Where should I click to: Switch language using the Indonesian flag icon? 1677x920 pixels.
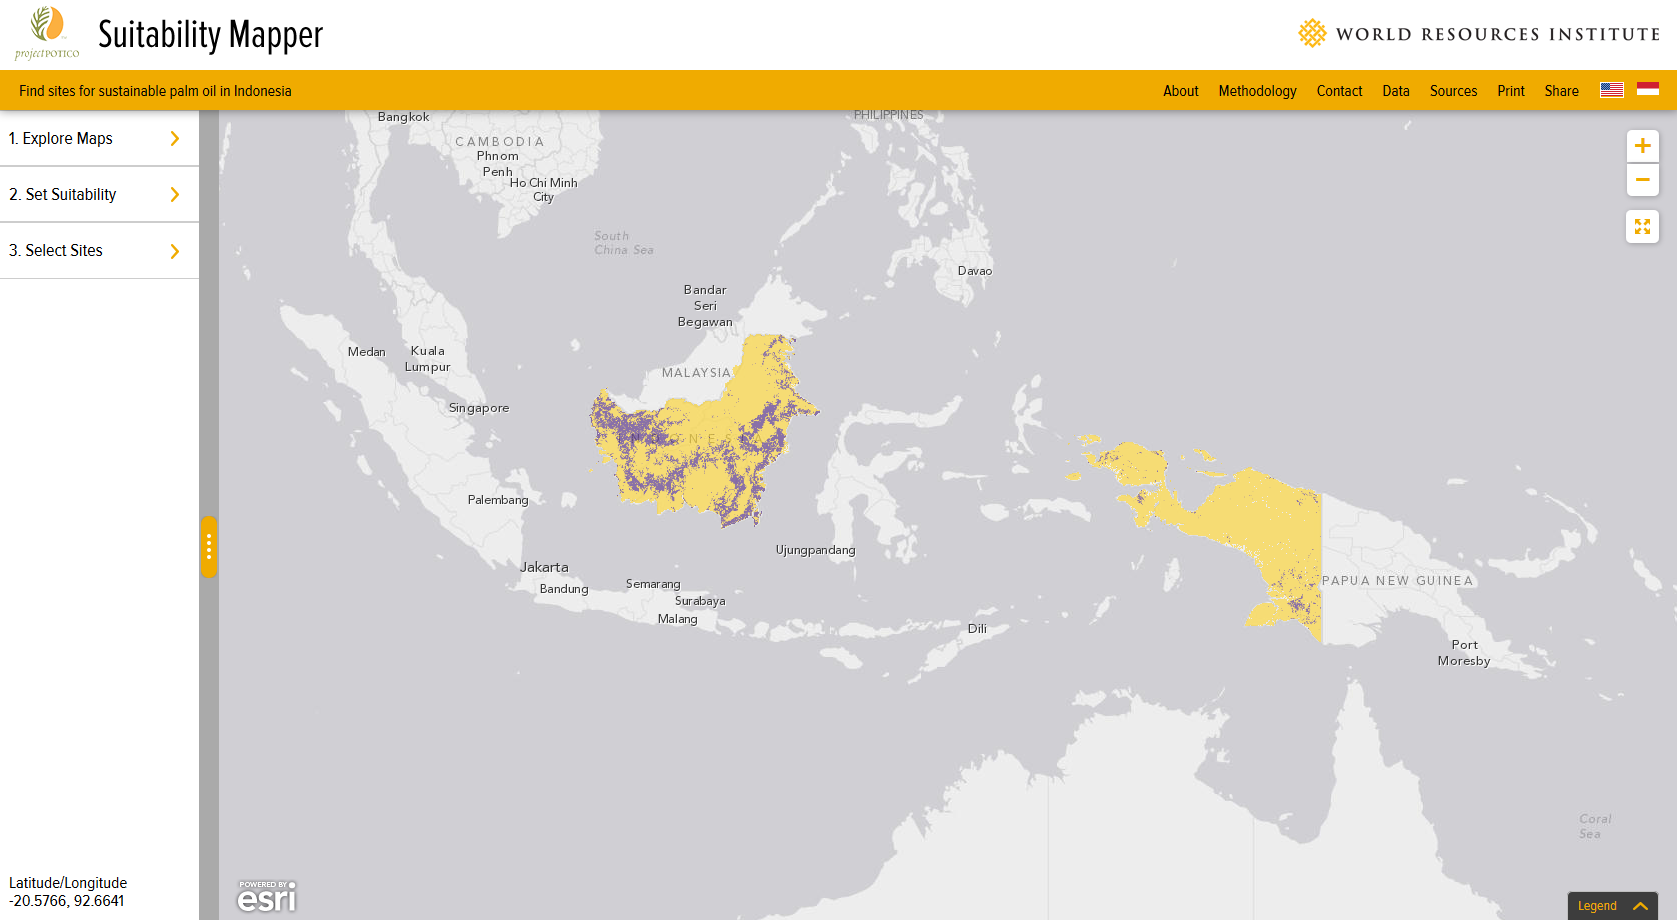point(1648,90)
